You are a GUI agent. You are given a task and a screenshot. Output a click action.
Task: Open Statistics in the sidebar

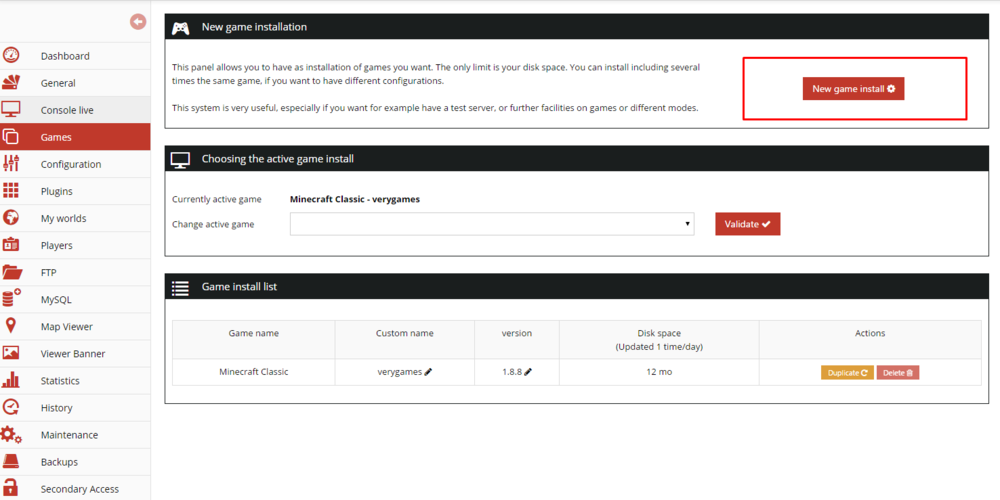(60, 381)
